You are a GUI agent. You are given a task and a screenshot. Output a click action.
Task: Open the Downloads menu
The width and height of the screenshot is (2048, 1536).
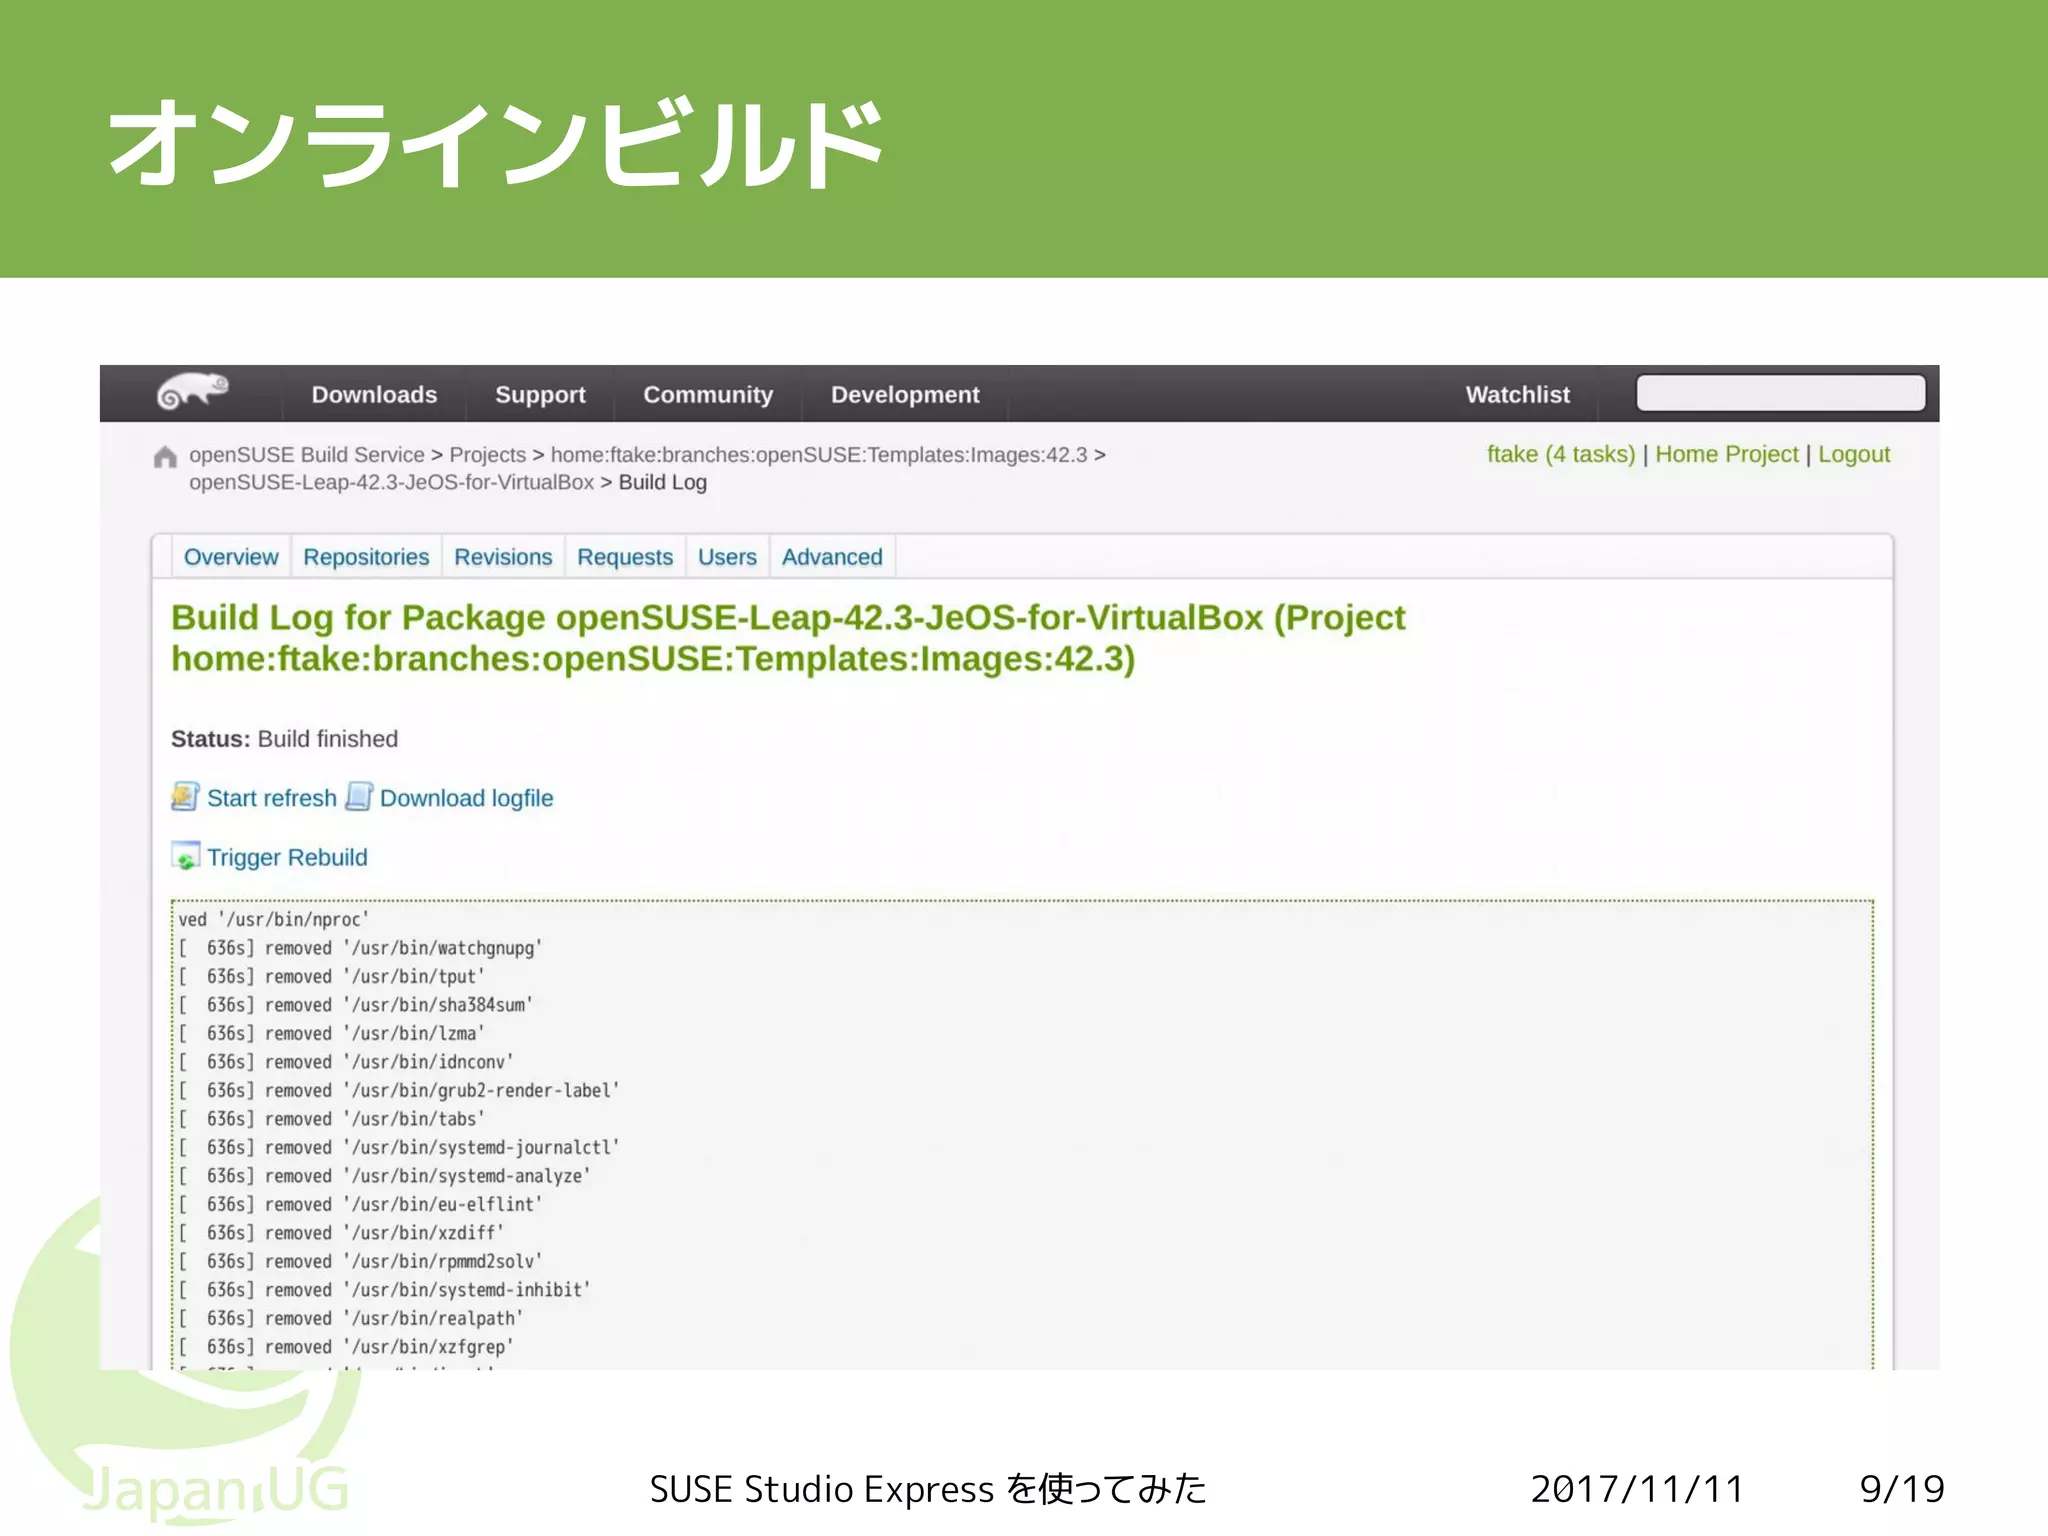(374, 394)
